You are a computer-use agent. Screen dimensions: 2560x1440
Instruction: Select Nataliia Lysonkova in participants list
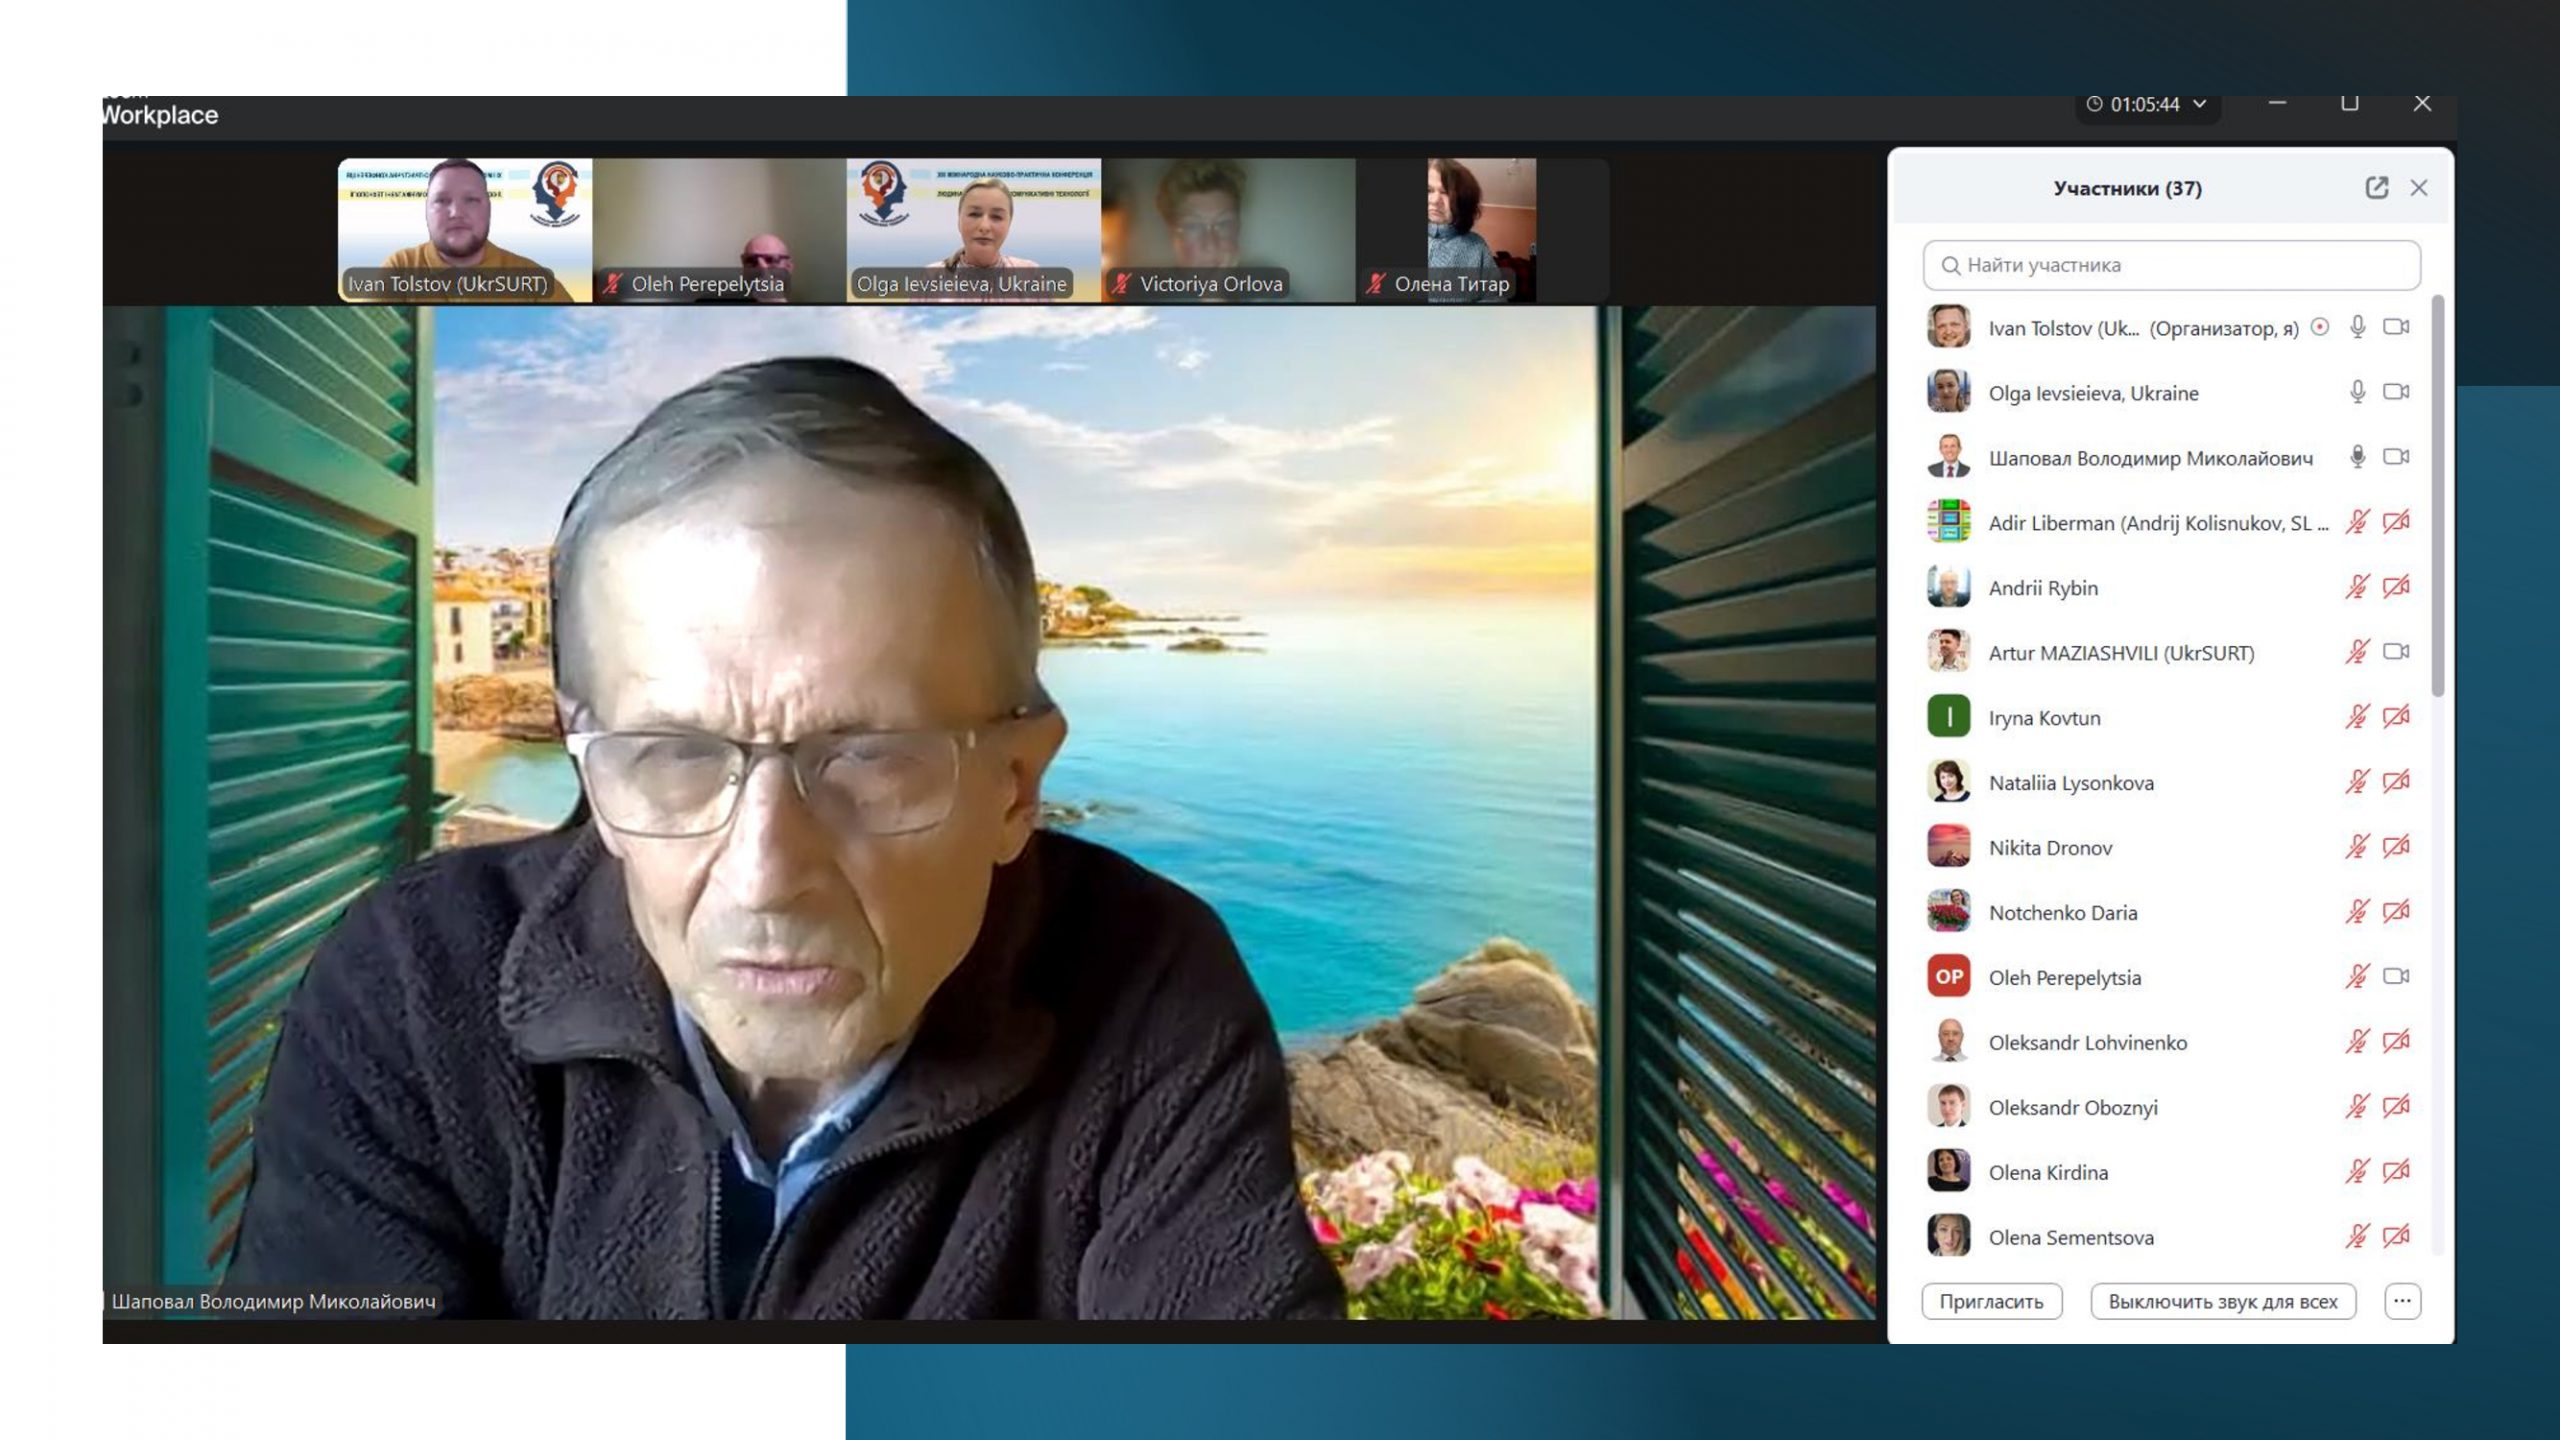click(x=2070, y=783)
